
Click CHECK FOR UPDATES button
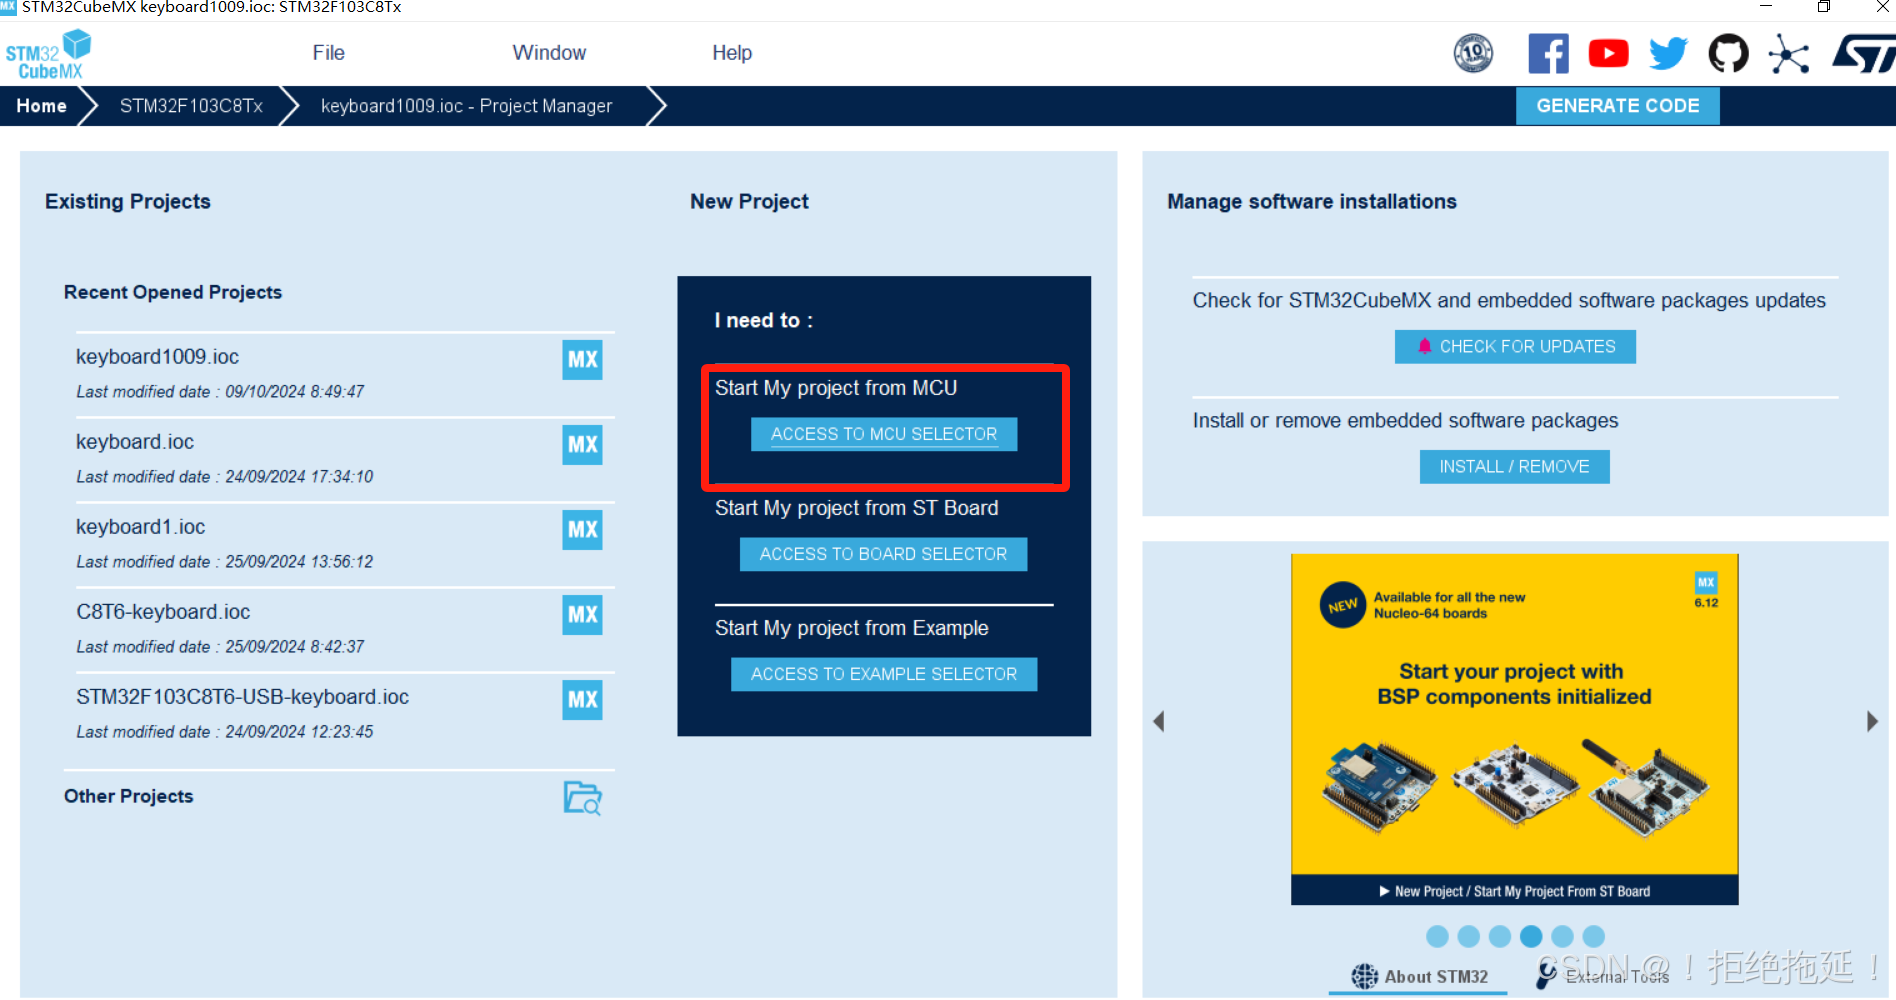coord(1515,347)
